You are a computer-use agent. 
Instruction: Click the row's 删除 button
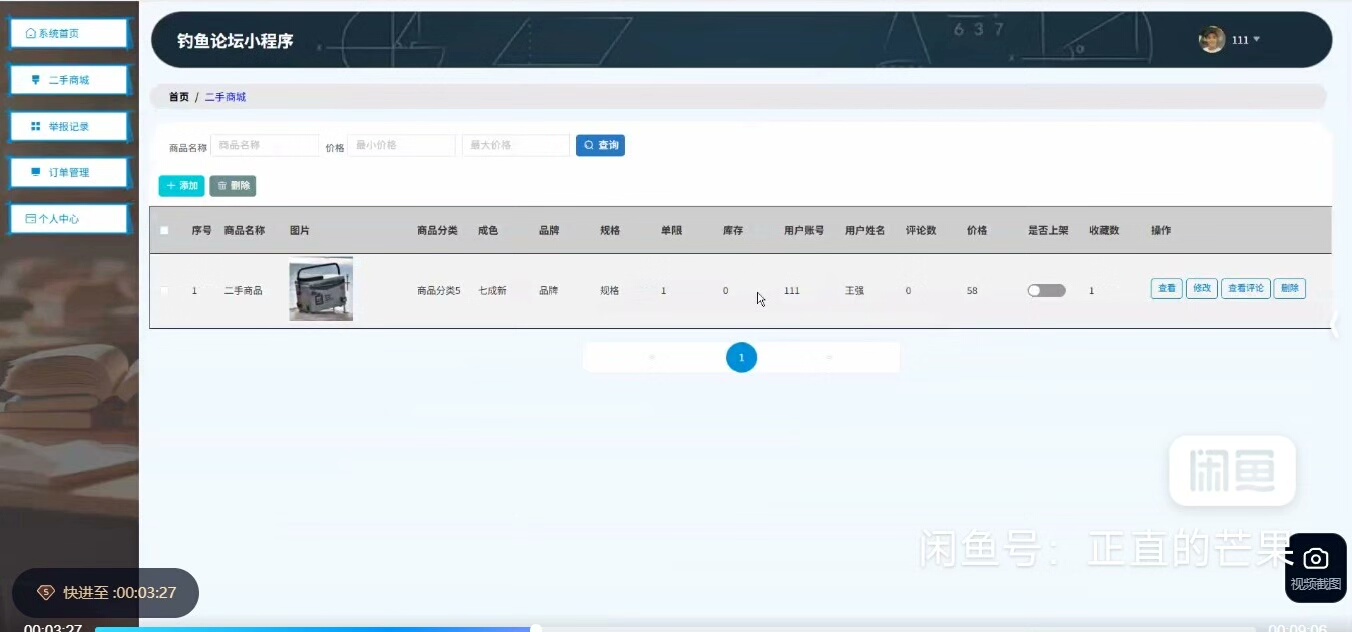pyautogui.click(x=1289, y=288)
